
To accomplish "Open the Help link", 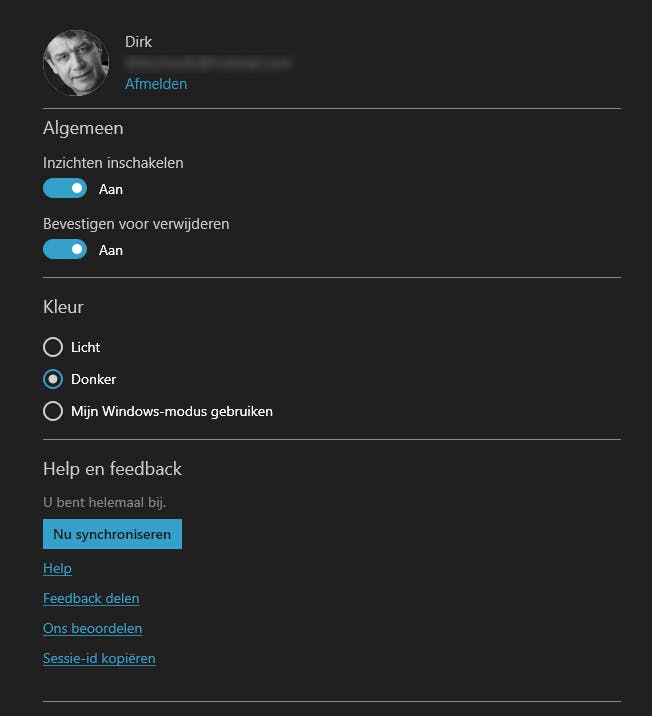I will coord(57,568).
